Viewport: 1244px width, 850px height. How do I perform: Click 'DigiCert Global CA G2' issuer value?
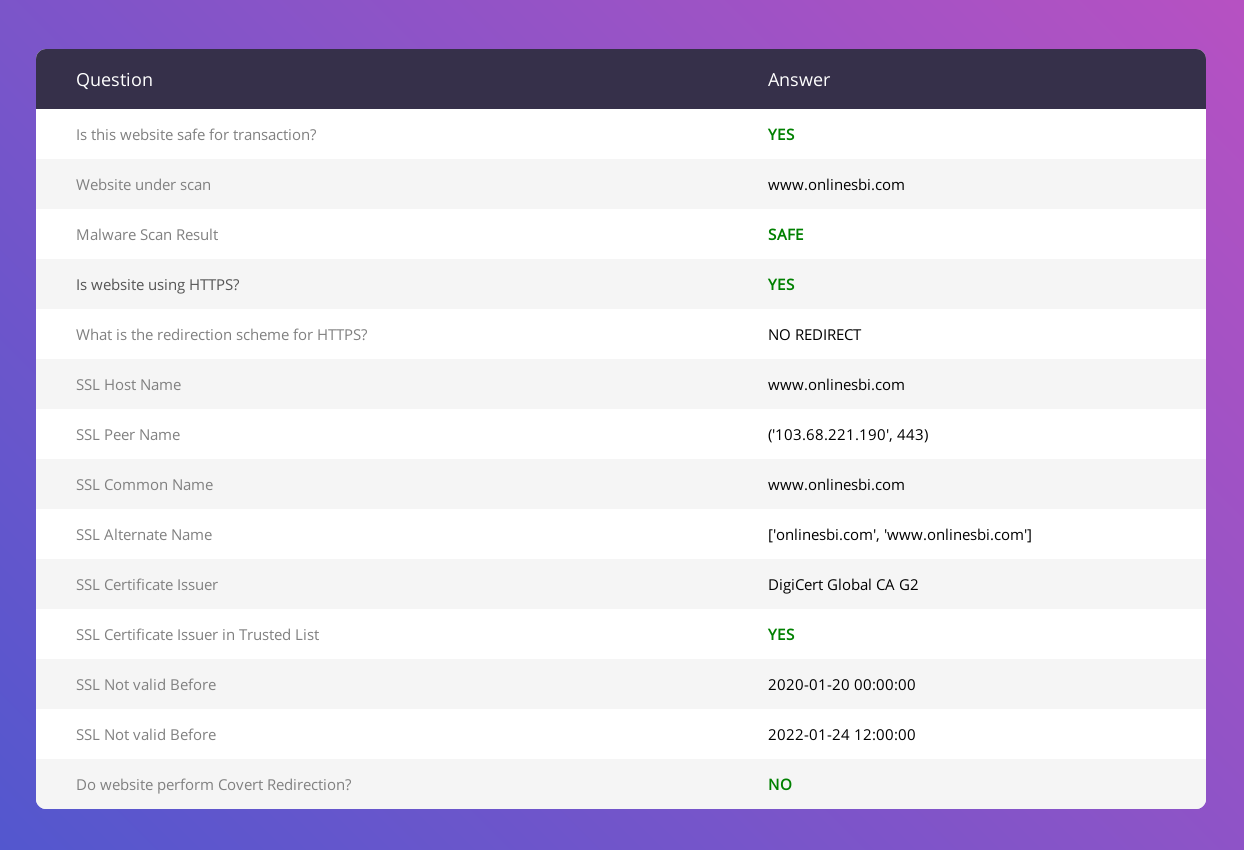coord(843,584)
